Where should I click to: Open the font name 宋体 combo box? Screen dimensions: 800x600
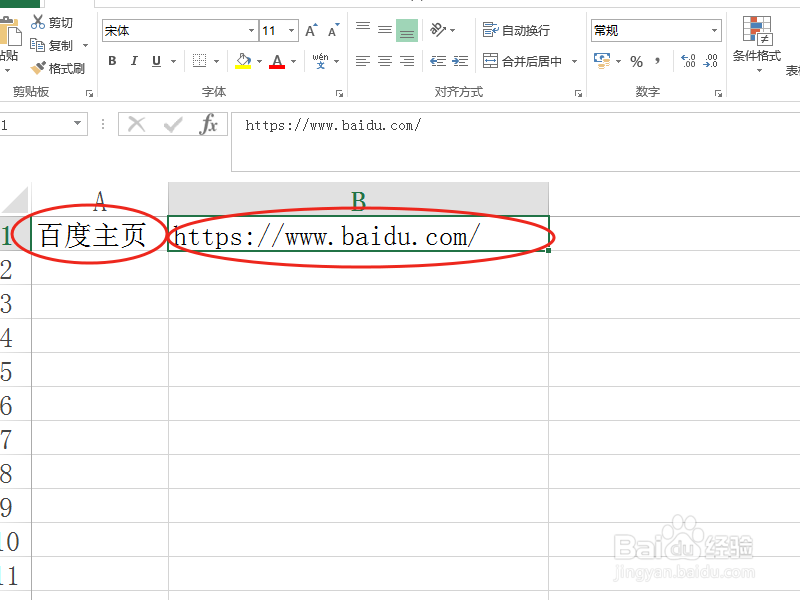(180, 31)
